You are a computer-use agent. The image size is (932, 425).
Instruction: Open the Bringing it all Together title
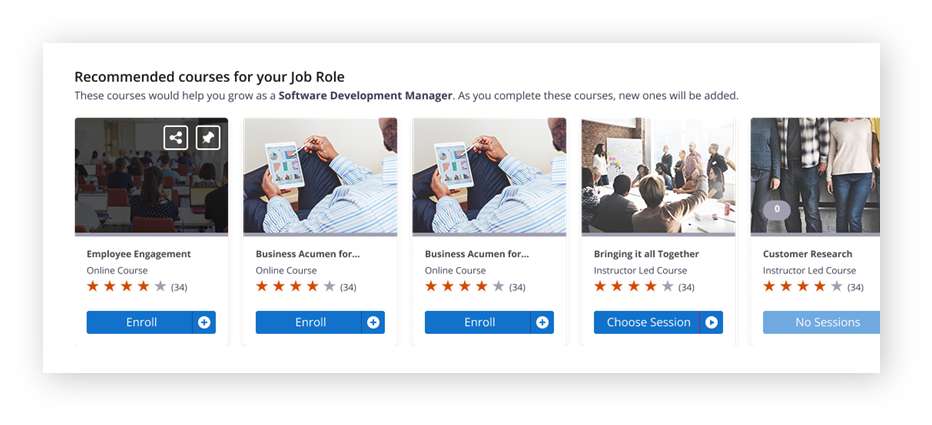[646, 254]
